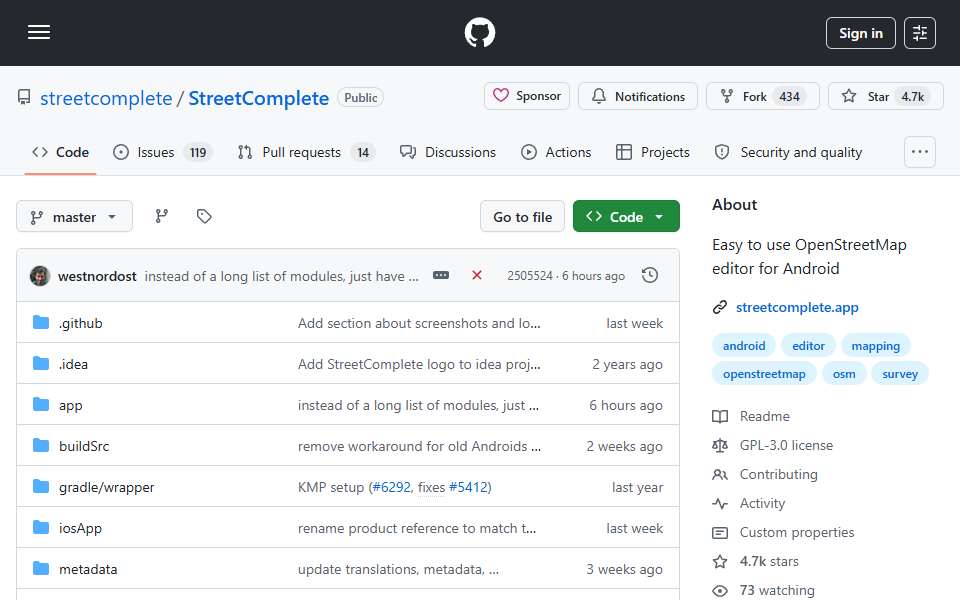
Task: Open 'remove workaround for old Androids' commit
Action: (419, 446)
